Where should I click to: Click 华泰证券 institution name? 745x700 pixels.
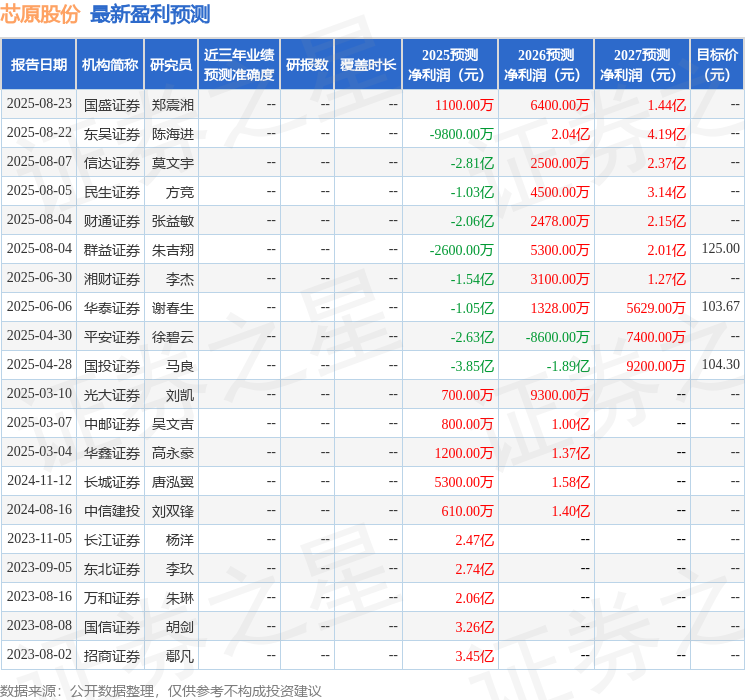(112, 308)
